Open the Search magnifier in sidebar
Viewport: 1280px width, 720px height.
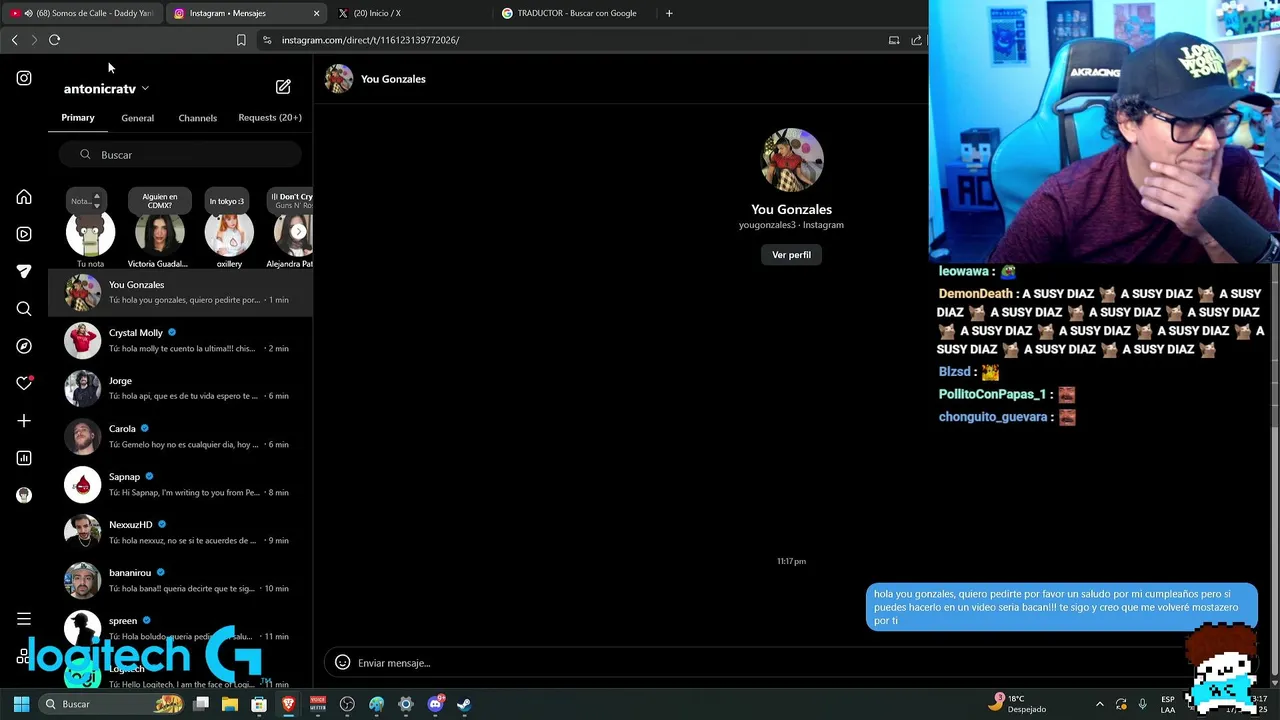pyautogui.click(x=24, y=309)
